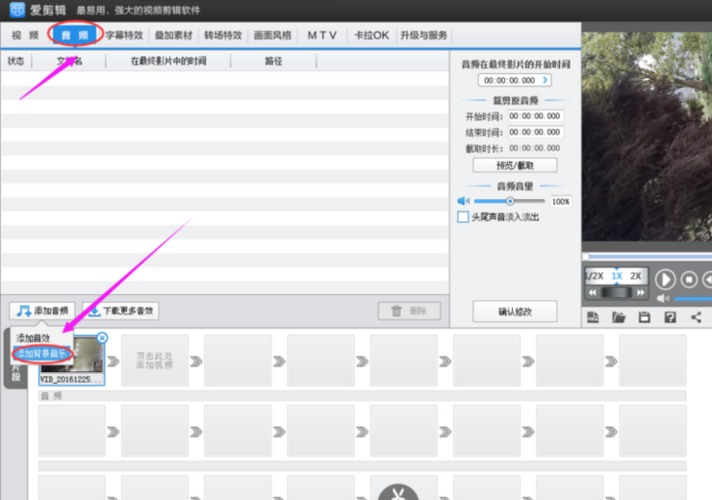The width and height of the screenshot is (712, 500).
Task: Open the 画面风格 tab
Action: point(272,35)
